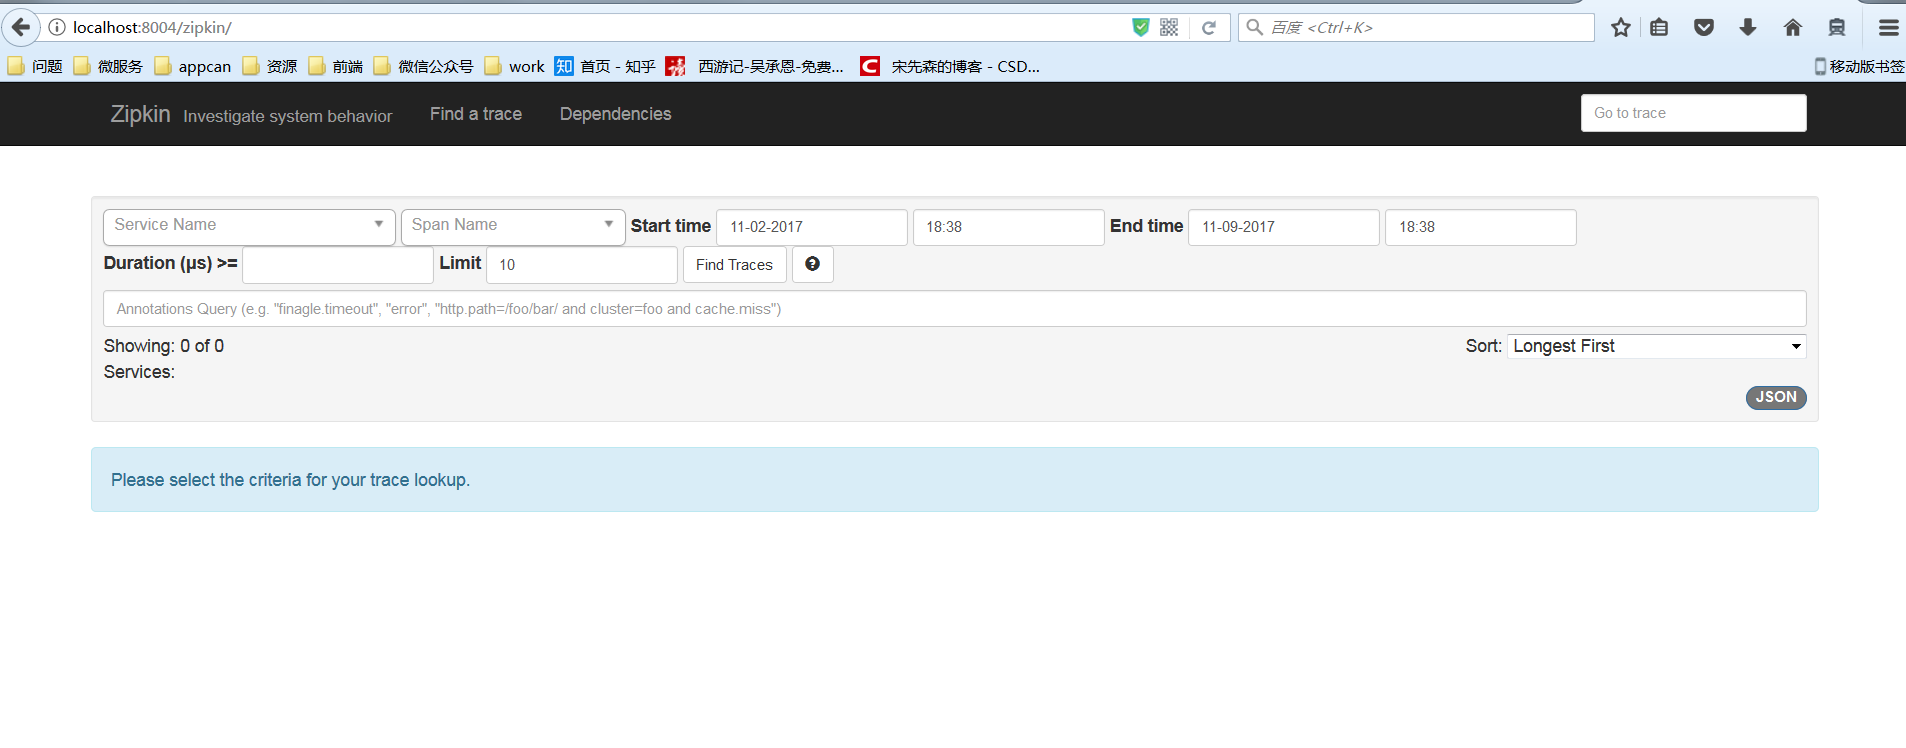
Task: Bookmark this page with the star icon
Action: coord(1621,27)
